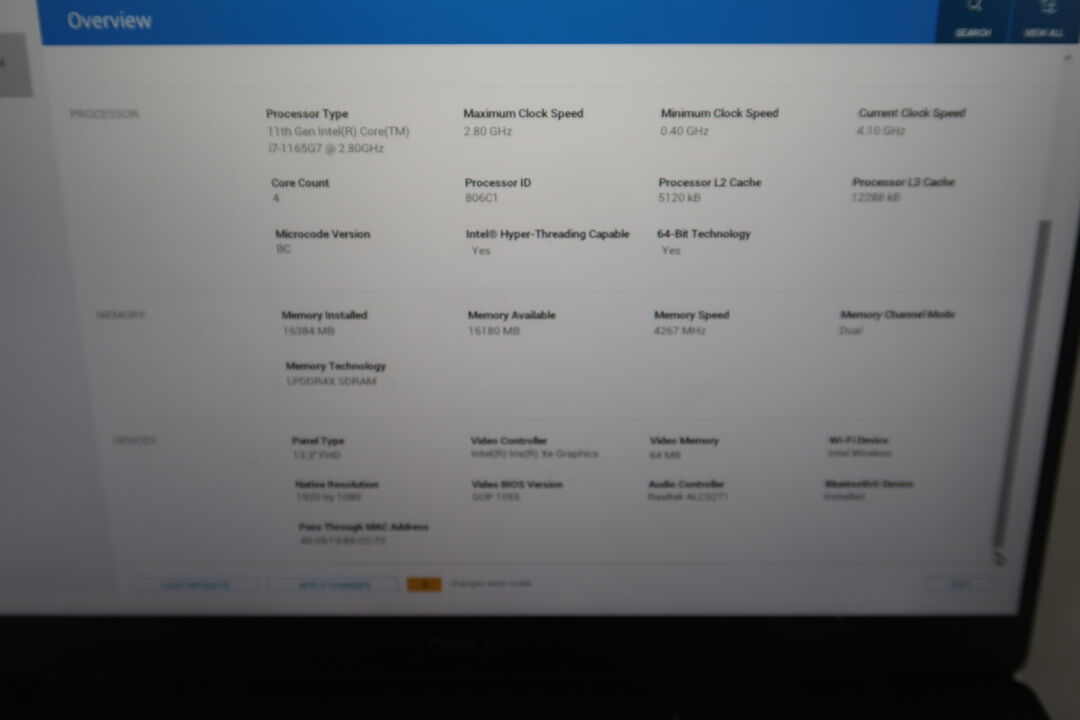The width and height of the screenshot is (1080, 720).
Task: Click the Maximum Clock Speed label
Action: click(523, 114)
